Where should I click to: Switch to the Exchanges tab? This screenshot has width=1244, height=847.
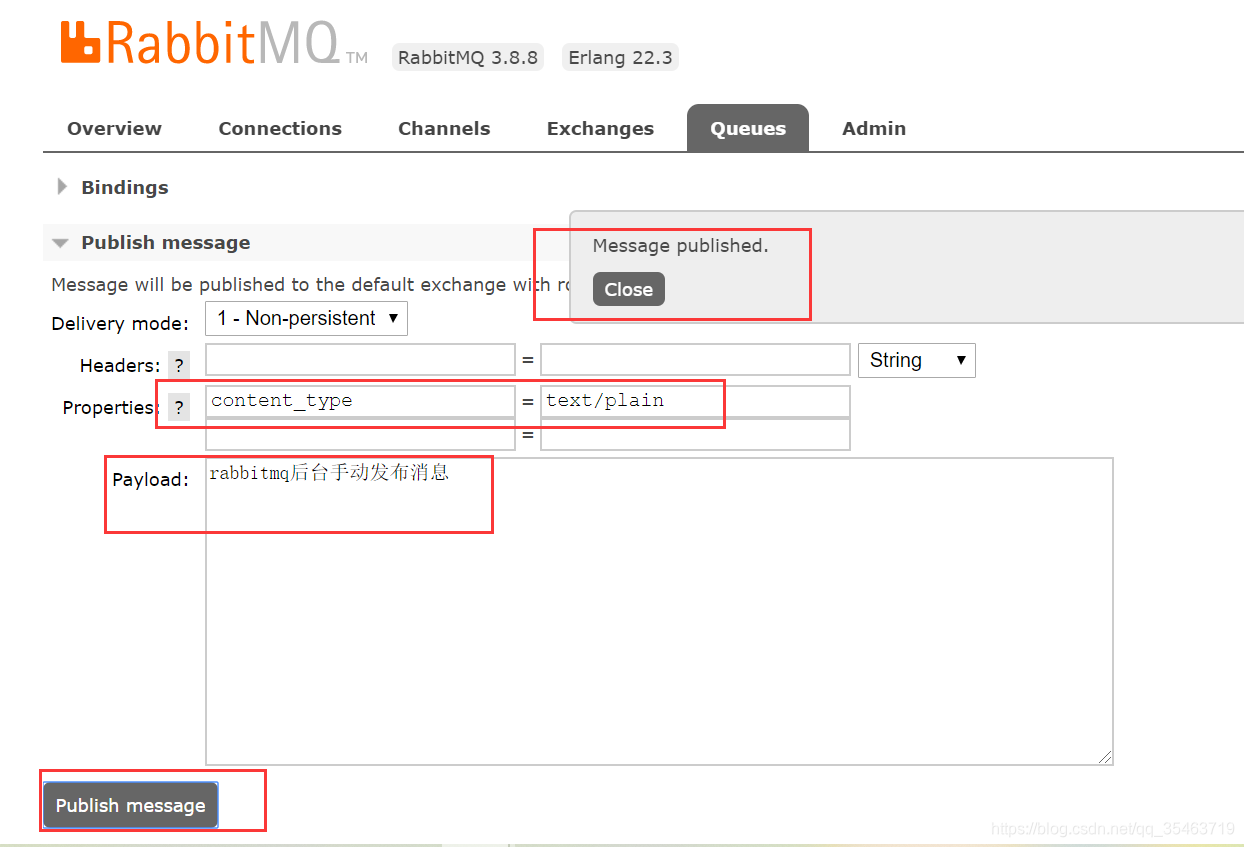600,128
